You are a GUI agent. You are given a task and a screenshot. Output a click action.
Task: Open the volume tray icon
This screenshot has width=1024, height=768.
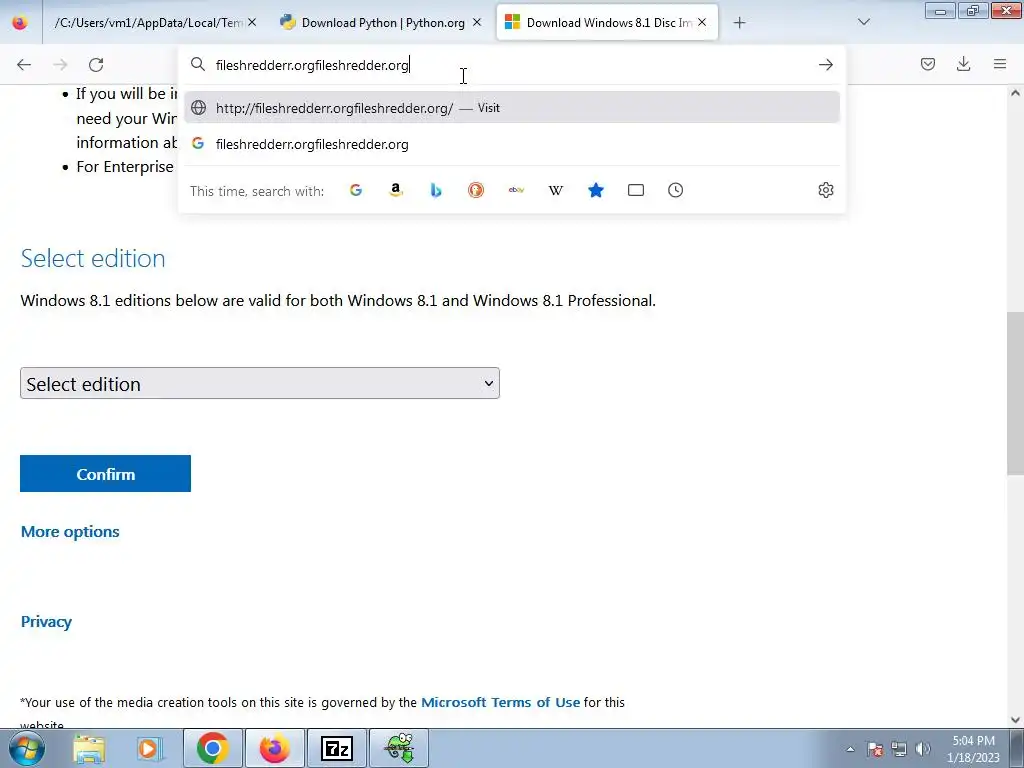coord(923,749)
